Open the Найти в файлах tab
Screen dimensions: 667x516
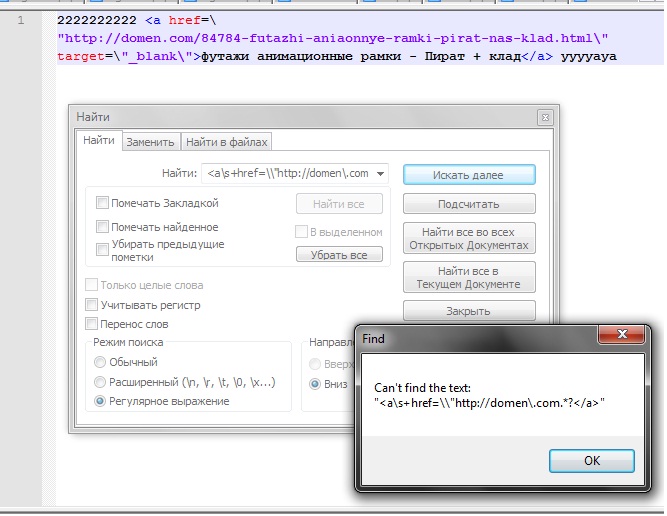click(x=226, y=142)
